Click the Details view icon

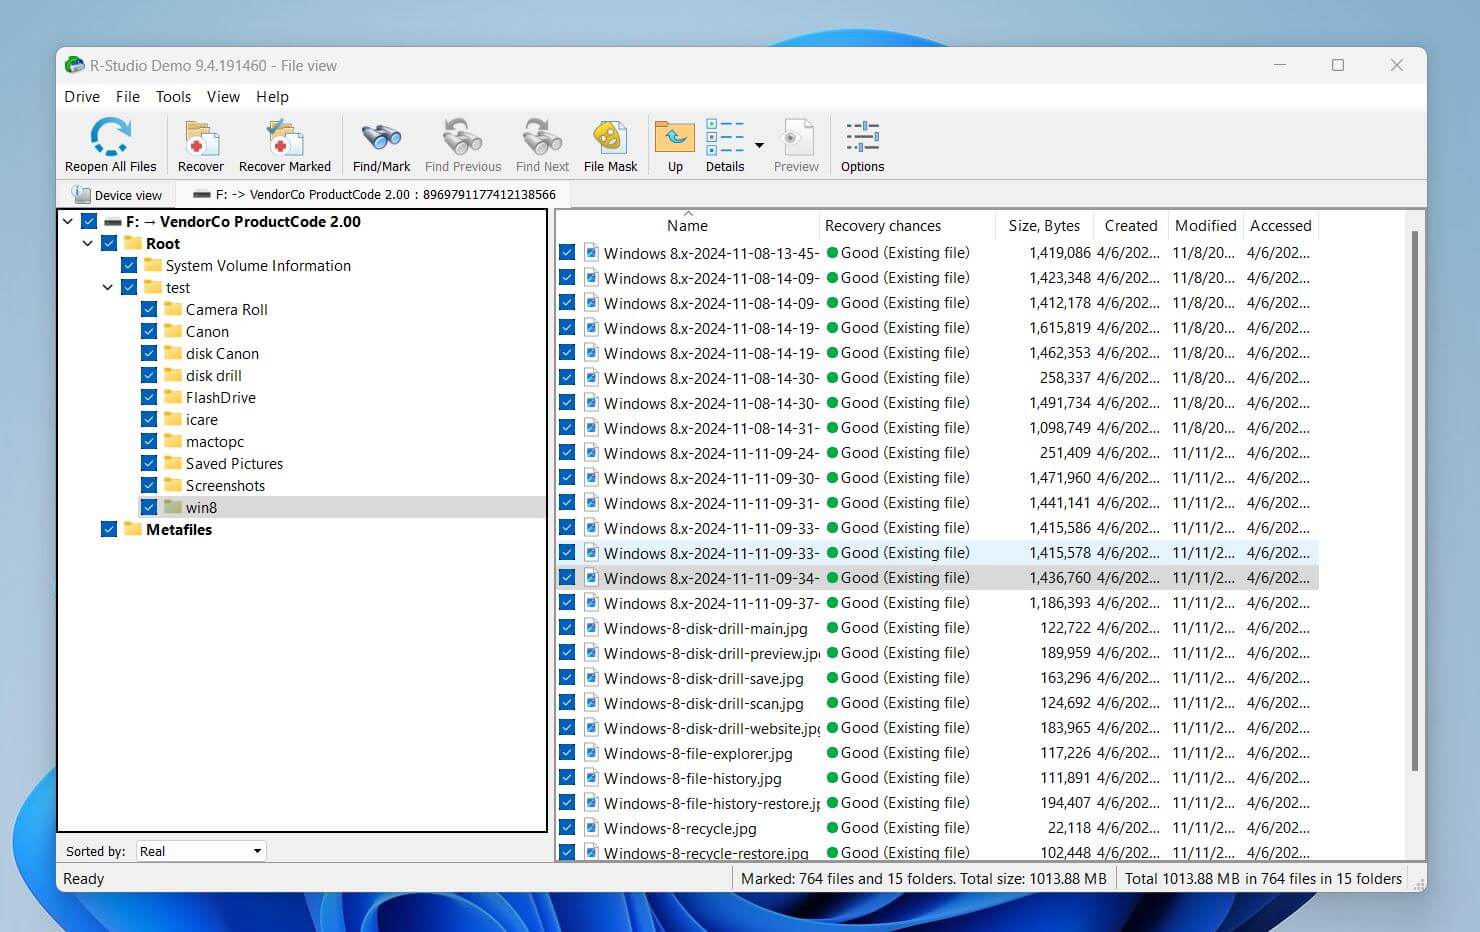click(725, 137)
